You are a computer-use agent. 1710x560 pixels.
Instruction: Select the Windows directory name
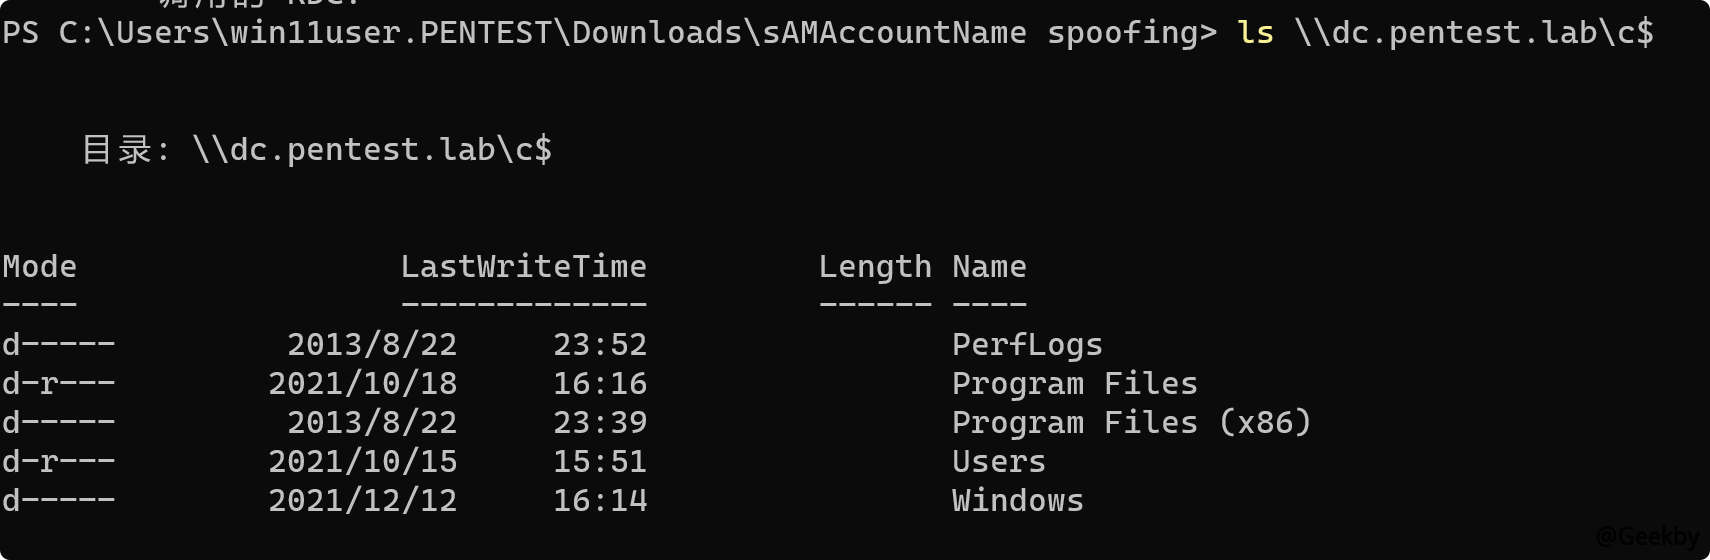(1017, 501)
